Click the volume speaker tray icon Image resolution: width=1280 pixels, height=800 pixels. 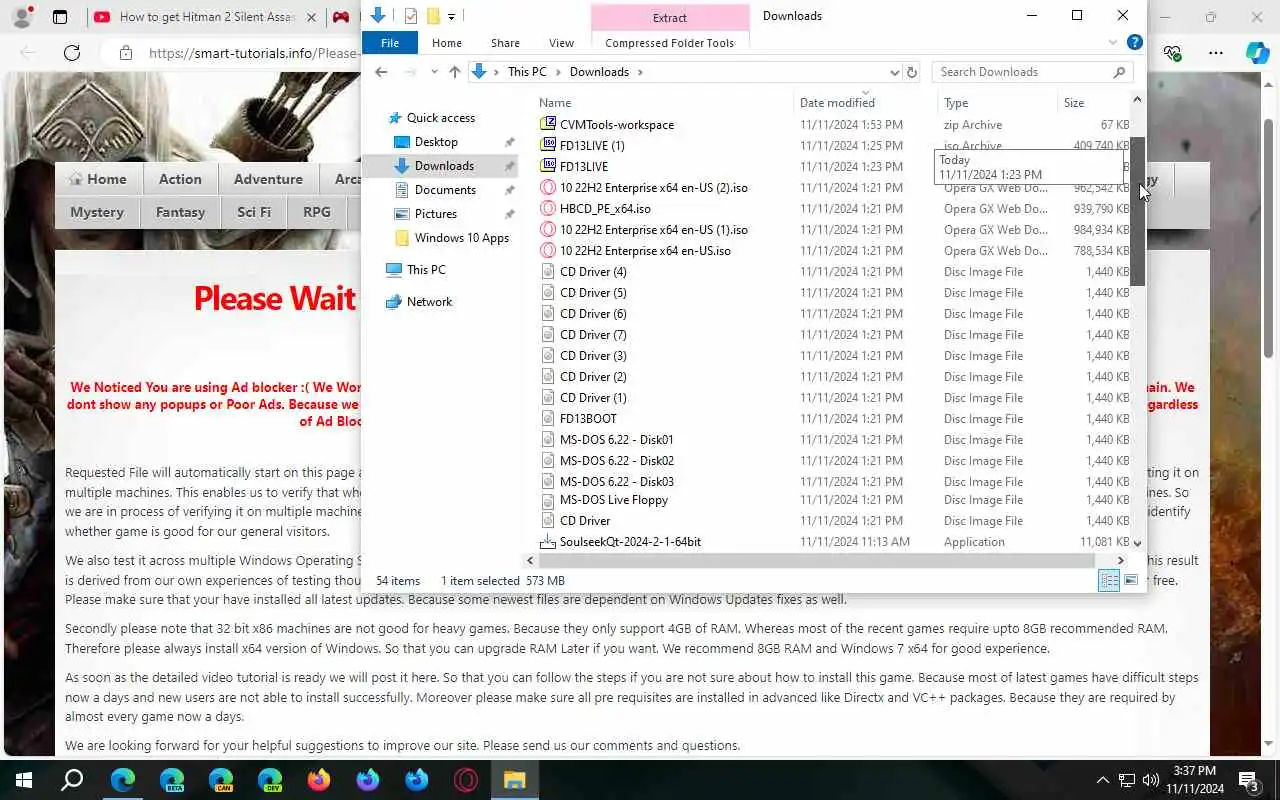1150,780
